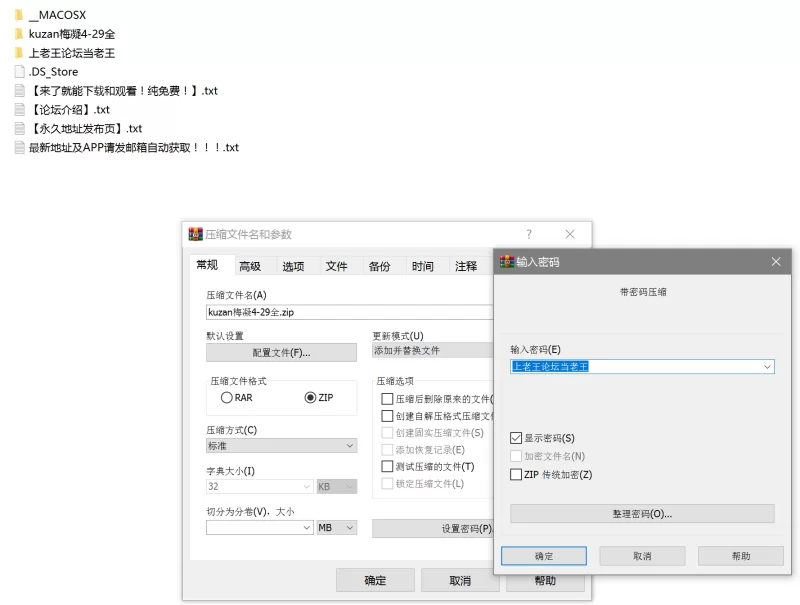This screenshot has height=605, width=800.
Task: Click the 整理密码(O)... button
Action: 642,514
